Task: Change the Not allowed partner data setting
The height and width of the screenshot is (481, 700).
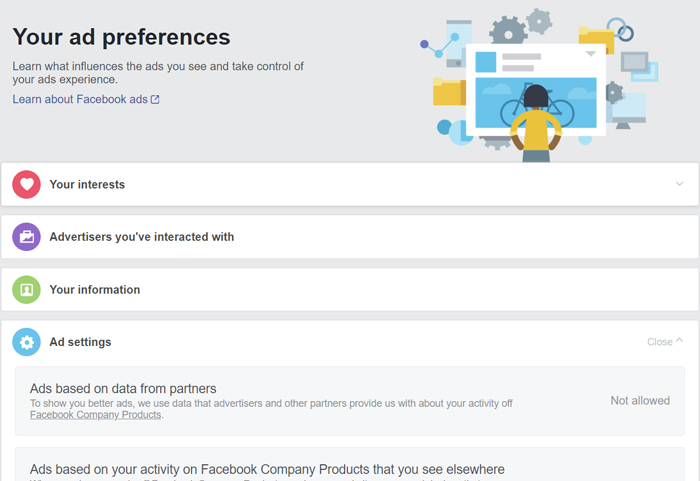Action: (640, 400)
